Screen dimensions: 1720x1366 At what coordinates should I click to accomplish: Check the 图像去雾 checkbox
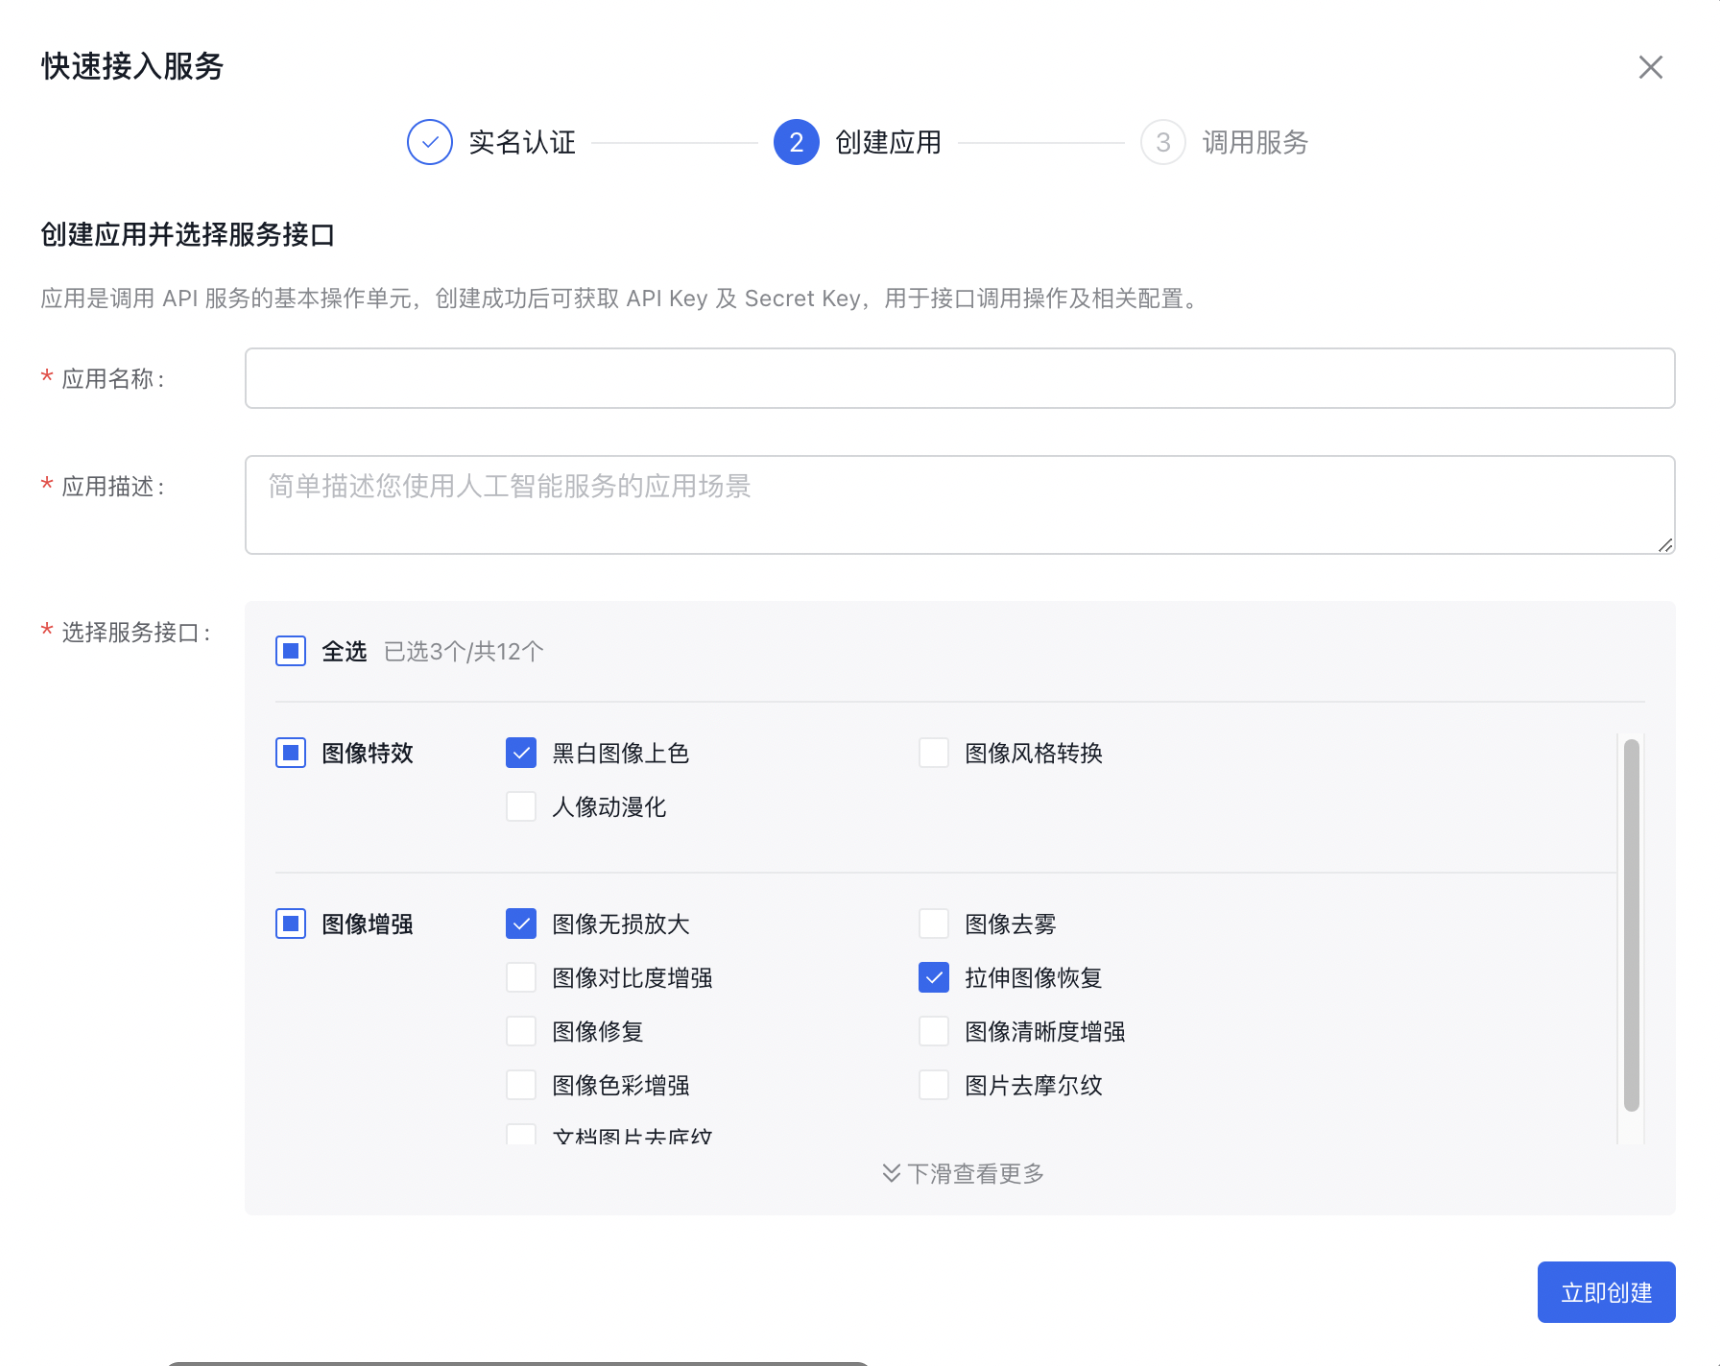(x=934, y=924)
